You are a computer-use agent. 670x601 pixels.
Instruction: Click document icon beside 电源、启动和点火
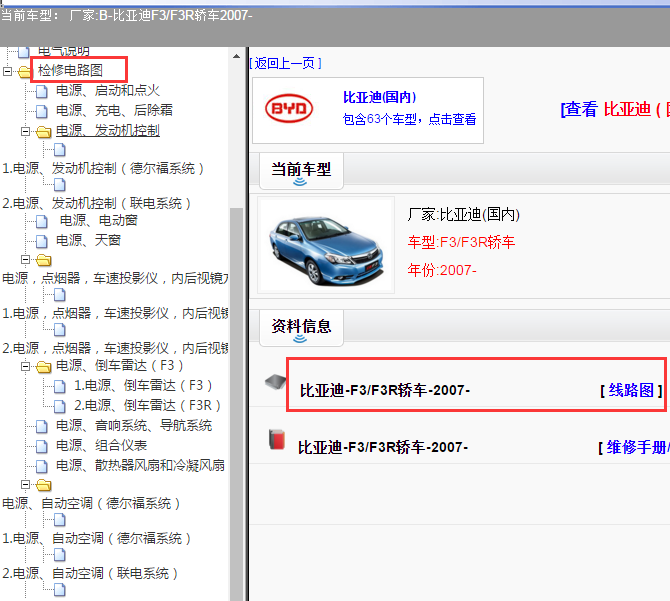[41, 91]
